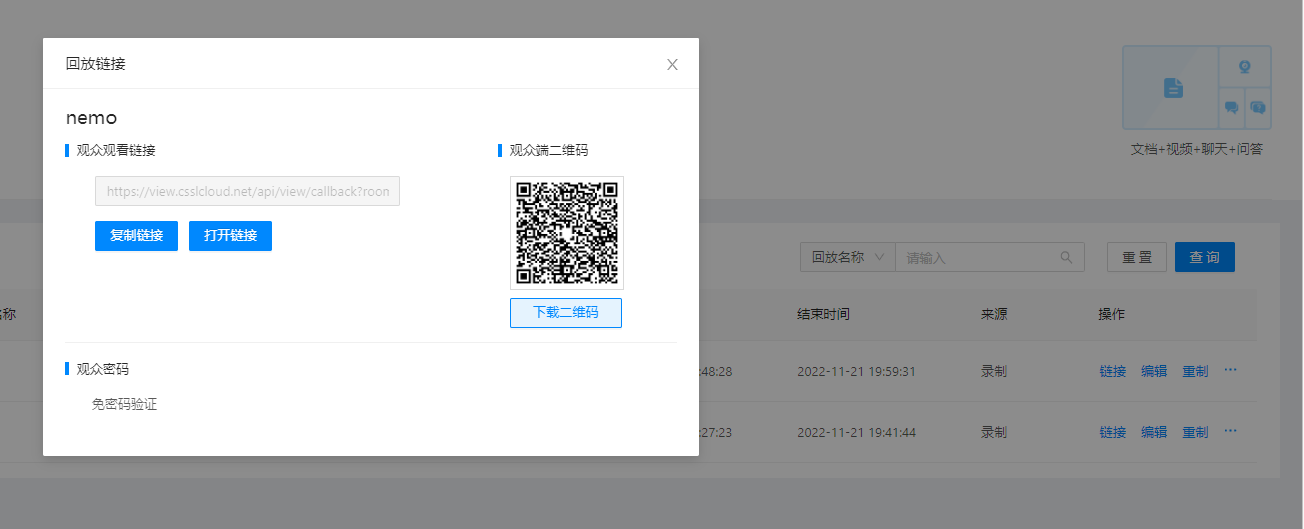Download QR code via 下载二维码
Viewport: 1304px width, 529px height.
566,313
